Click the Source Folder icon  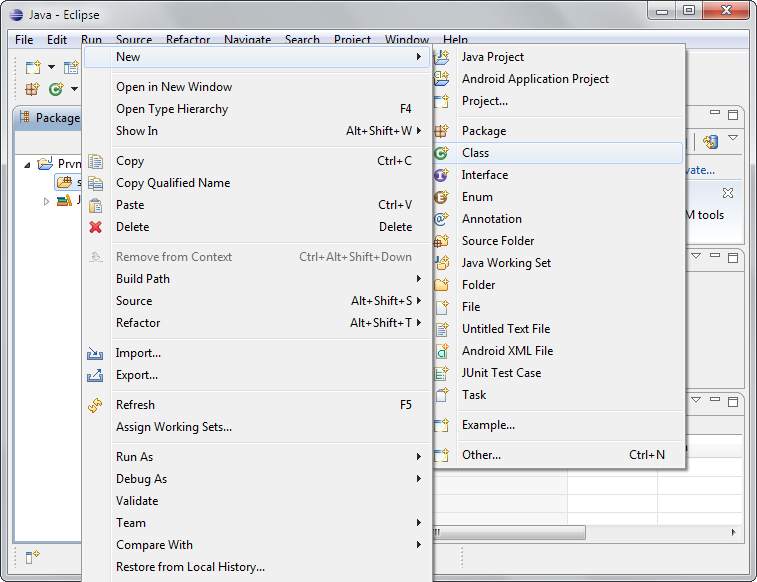tap(442, 241)
